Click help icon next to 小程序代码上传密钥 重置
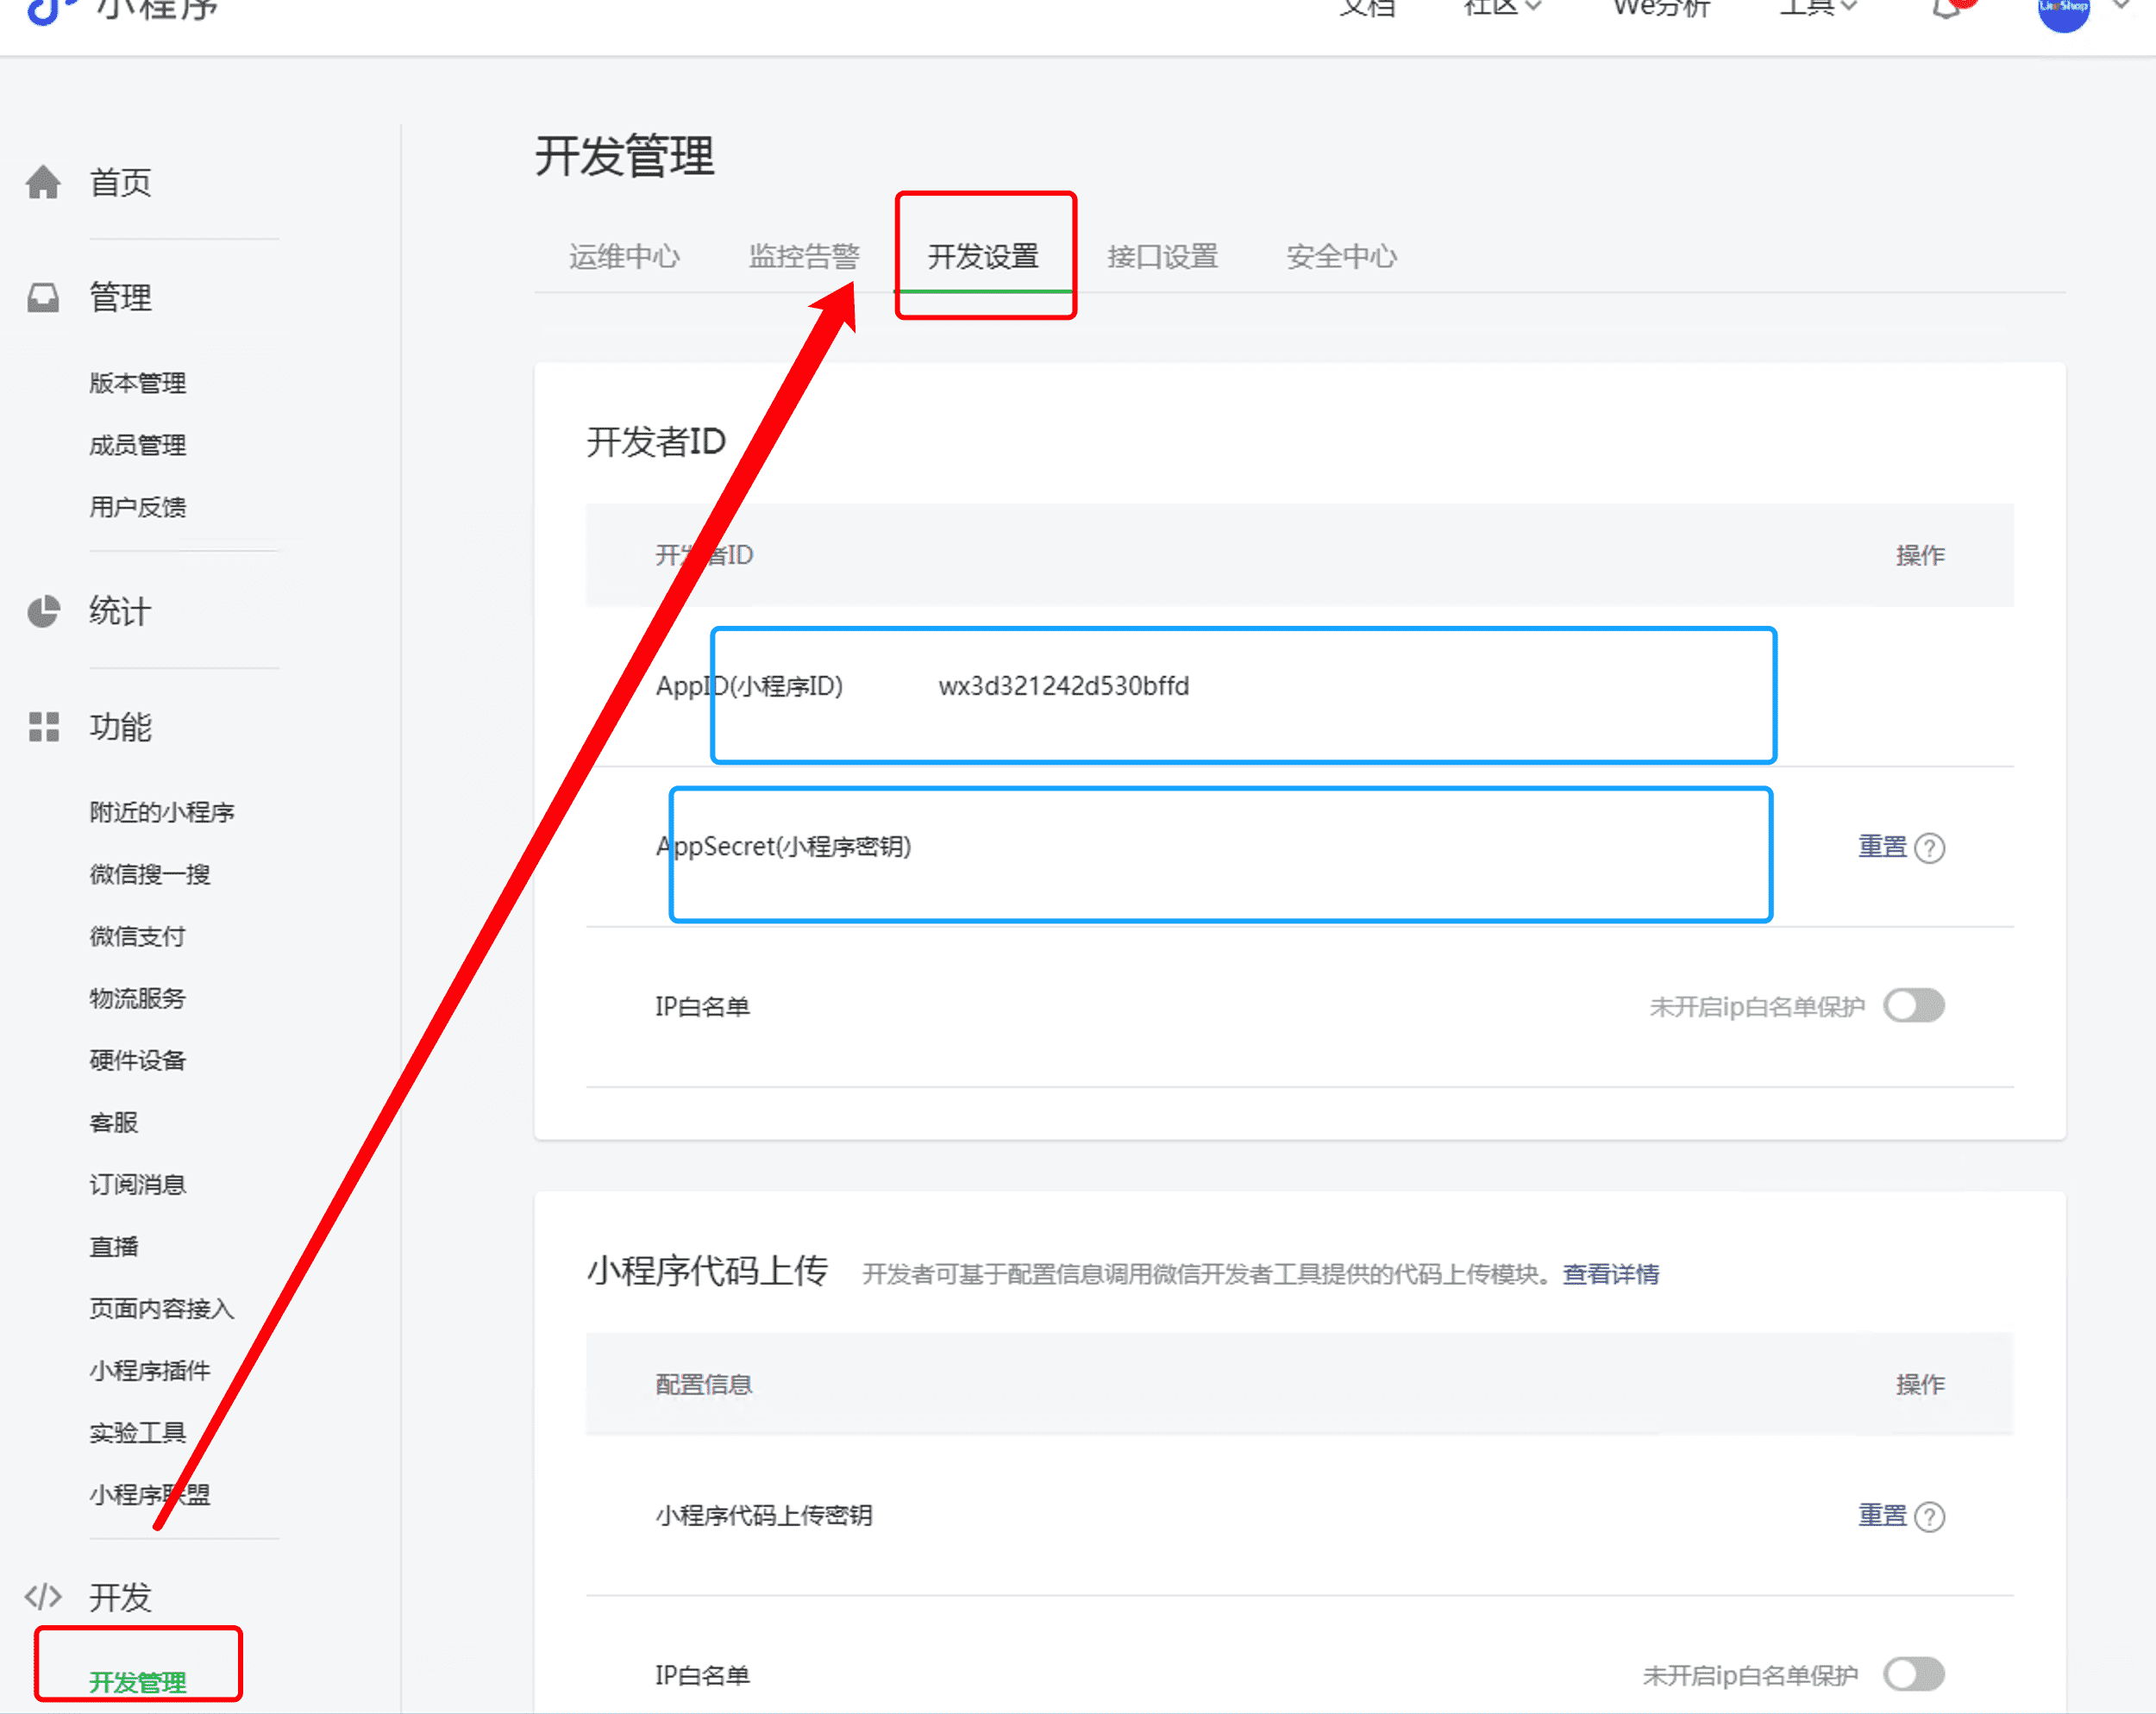 pyautogui.click(x=1929, y=1517)
